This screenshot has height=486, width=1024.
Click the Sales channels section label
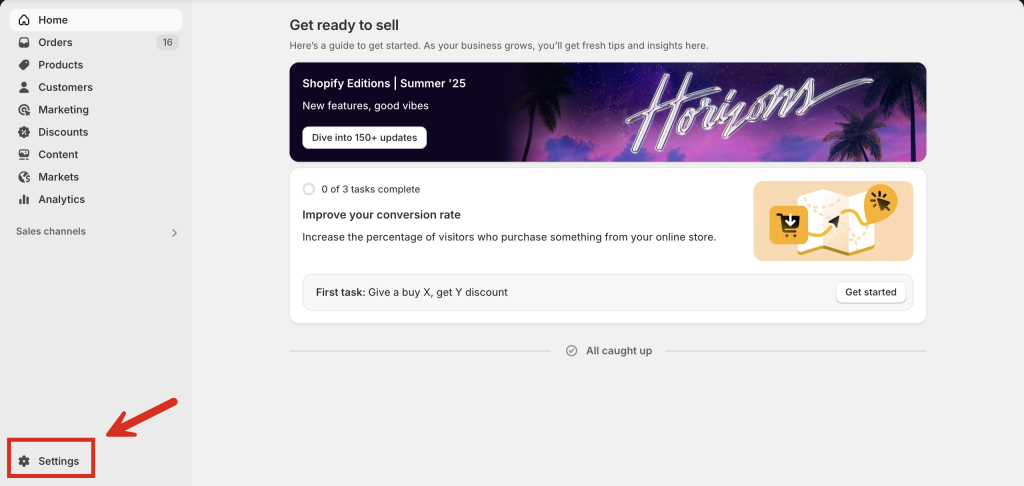click(51, 231)
